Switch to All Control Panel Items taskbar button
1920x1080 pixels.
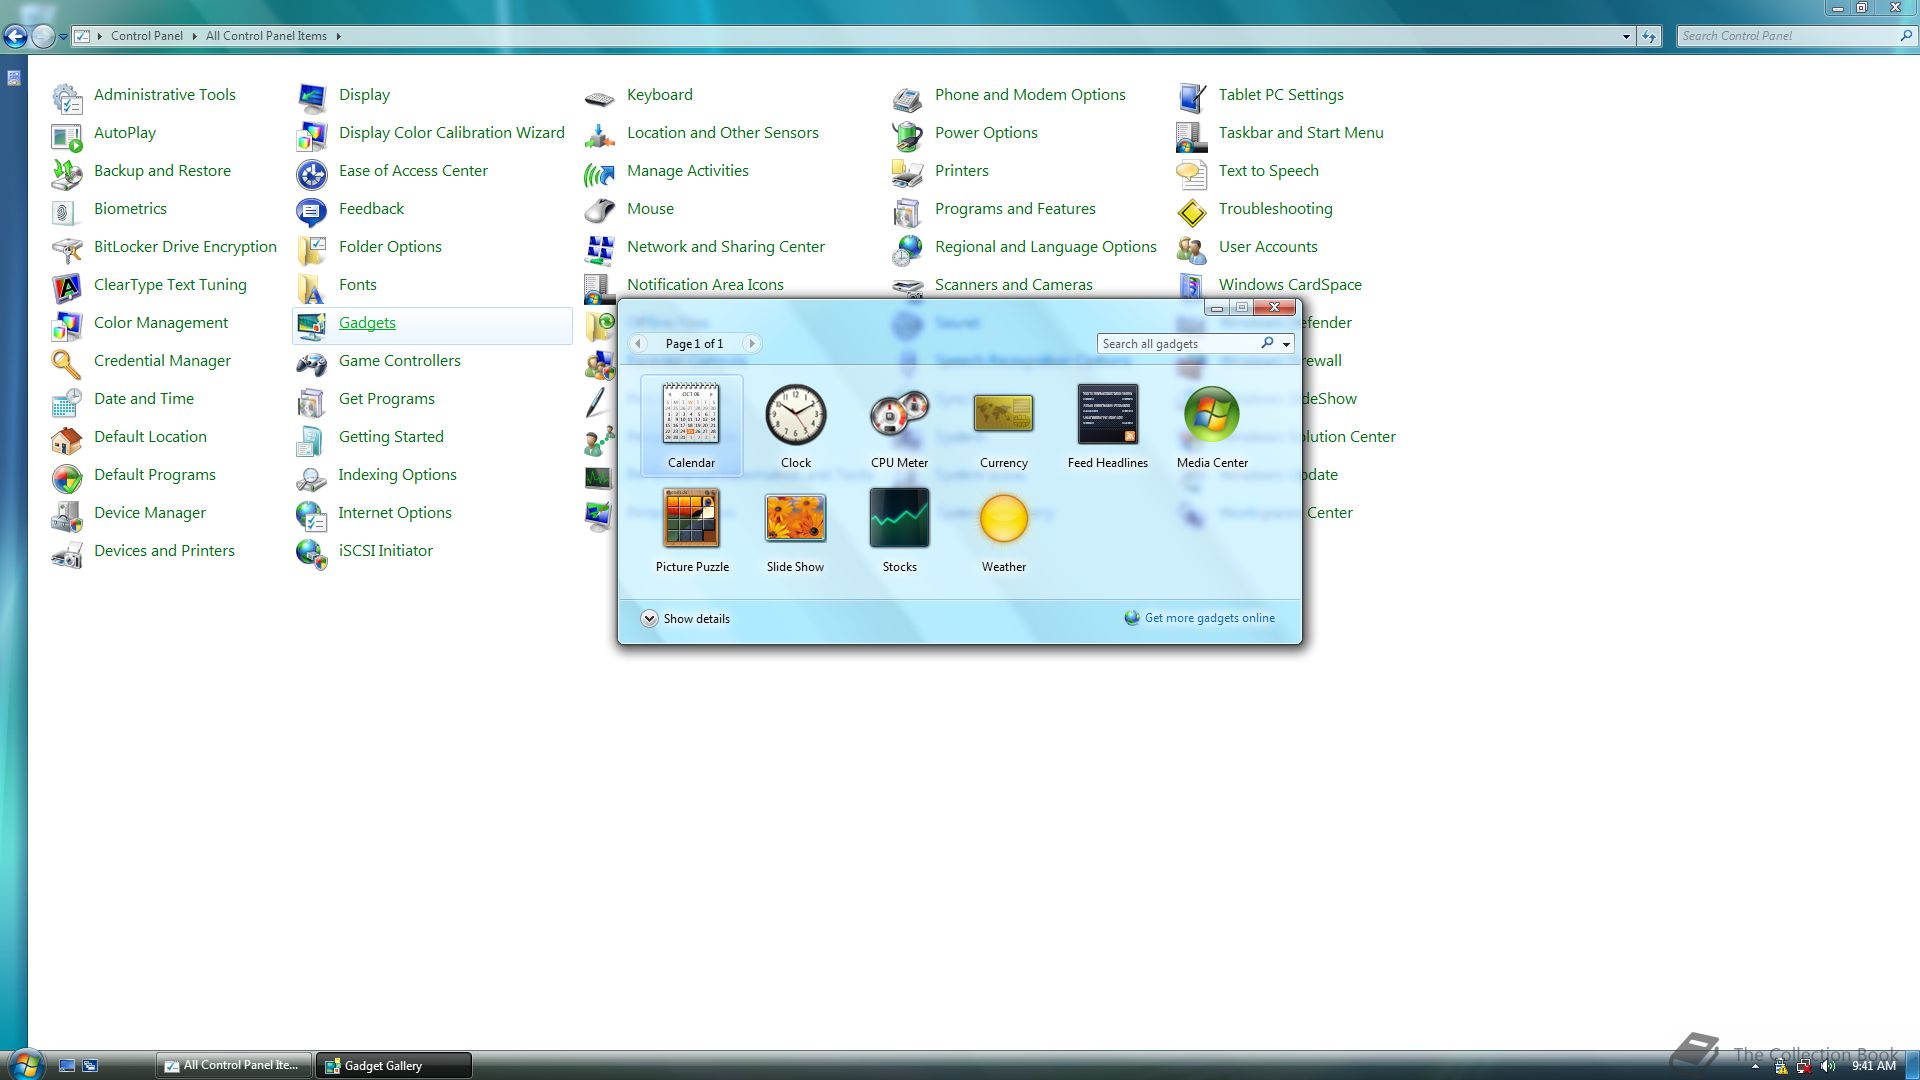pyautogui.click(x=233, y=1066)
